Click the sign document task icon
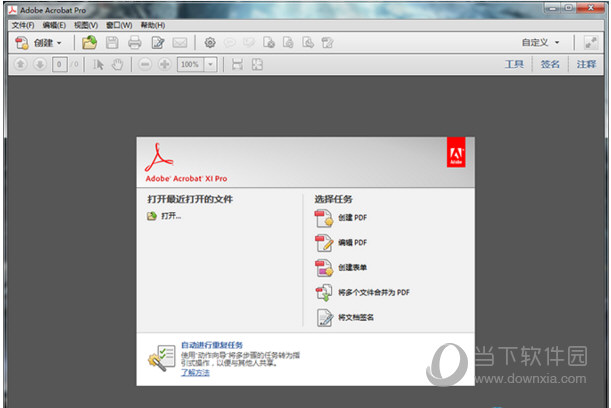 [x=325, y=318]
